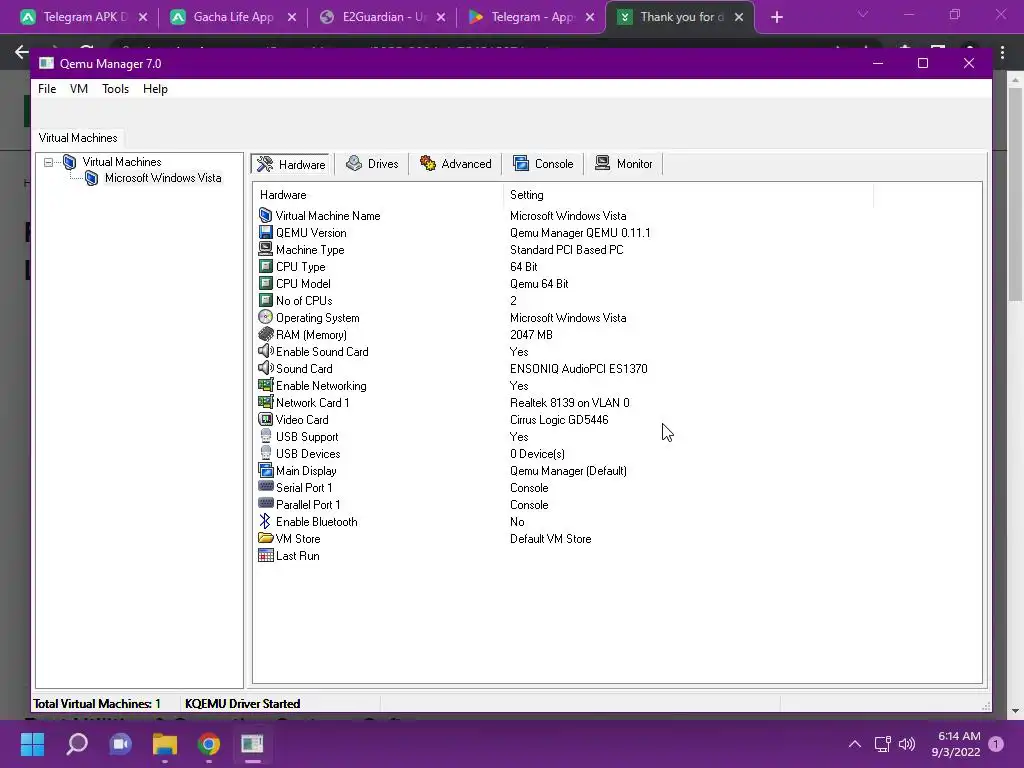The image size is (1024, 768).
Task: Click the Main Display window icon
Action: [265, 470]
